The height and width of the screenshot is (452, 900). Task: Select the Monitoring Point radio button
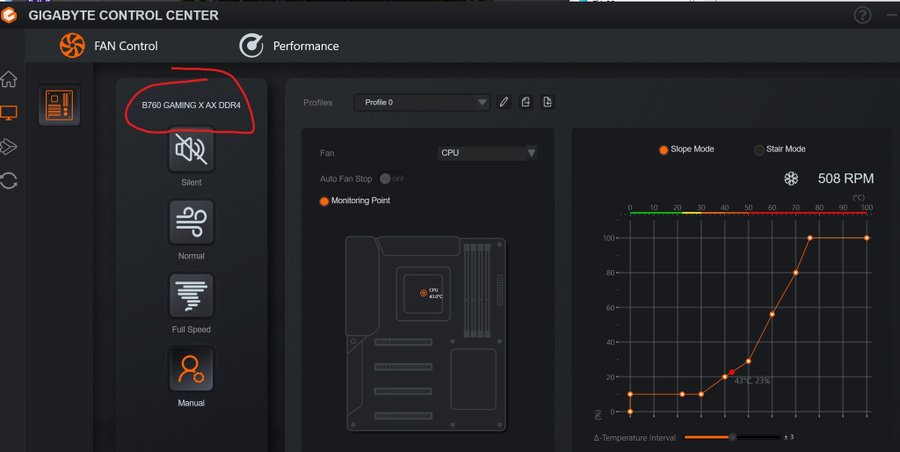(x=324, y=201)
